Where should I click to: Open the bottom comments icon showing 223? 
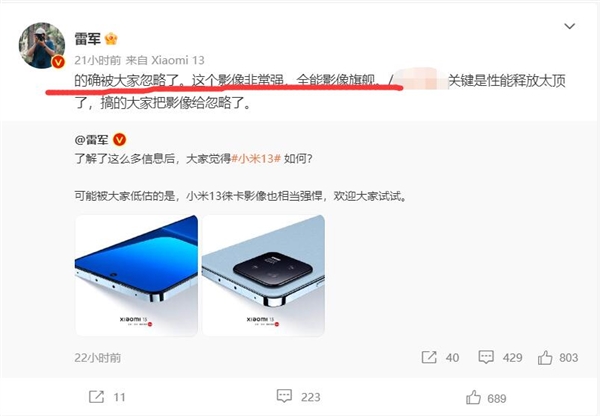[284, 396]
